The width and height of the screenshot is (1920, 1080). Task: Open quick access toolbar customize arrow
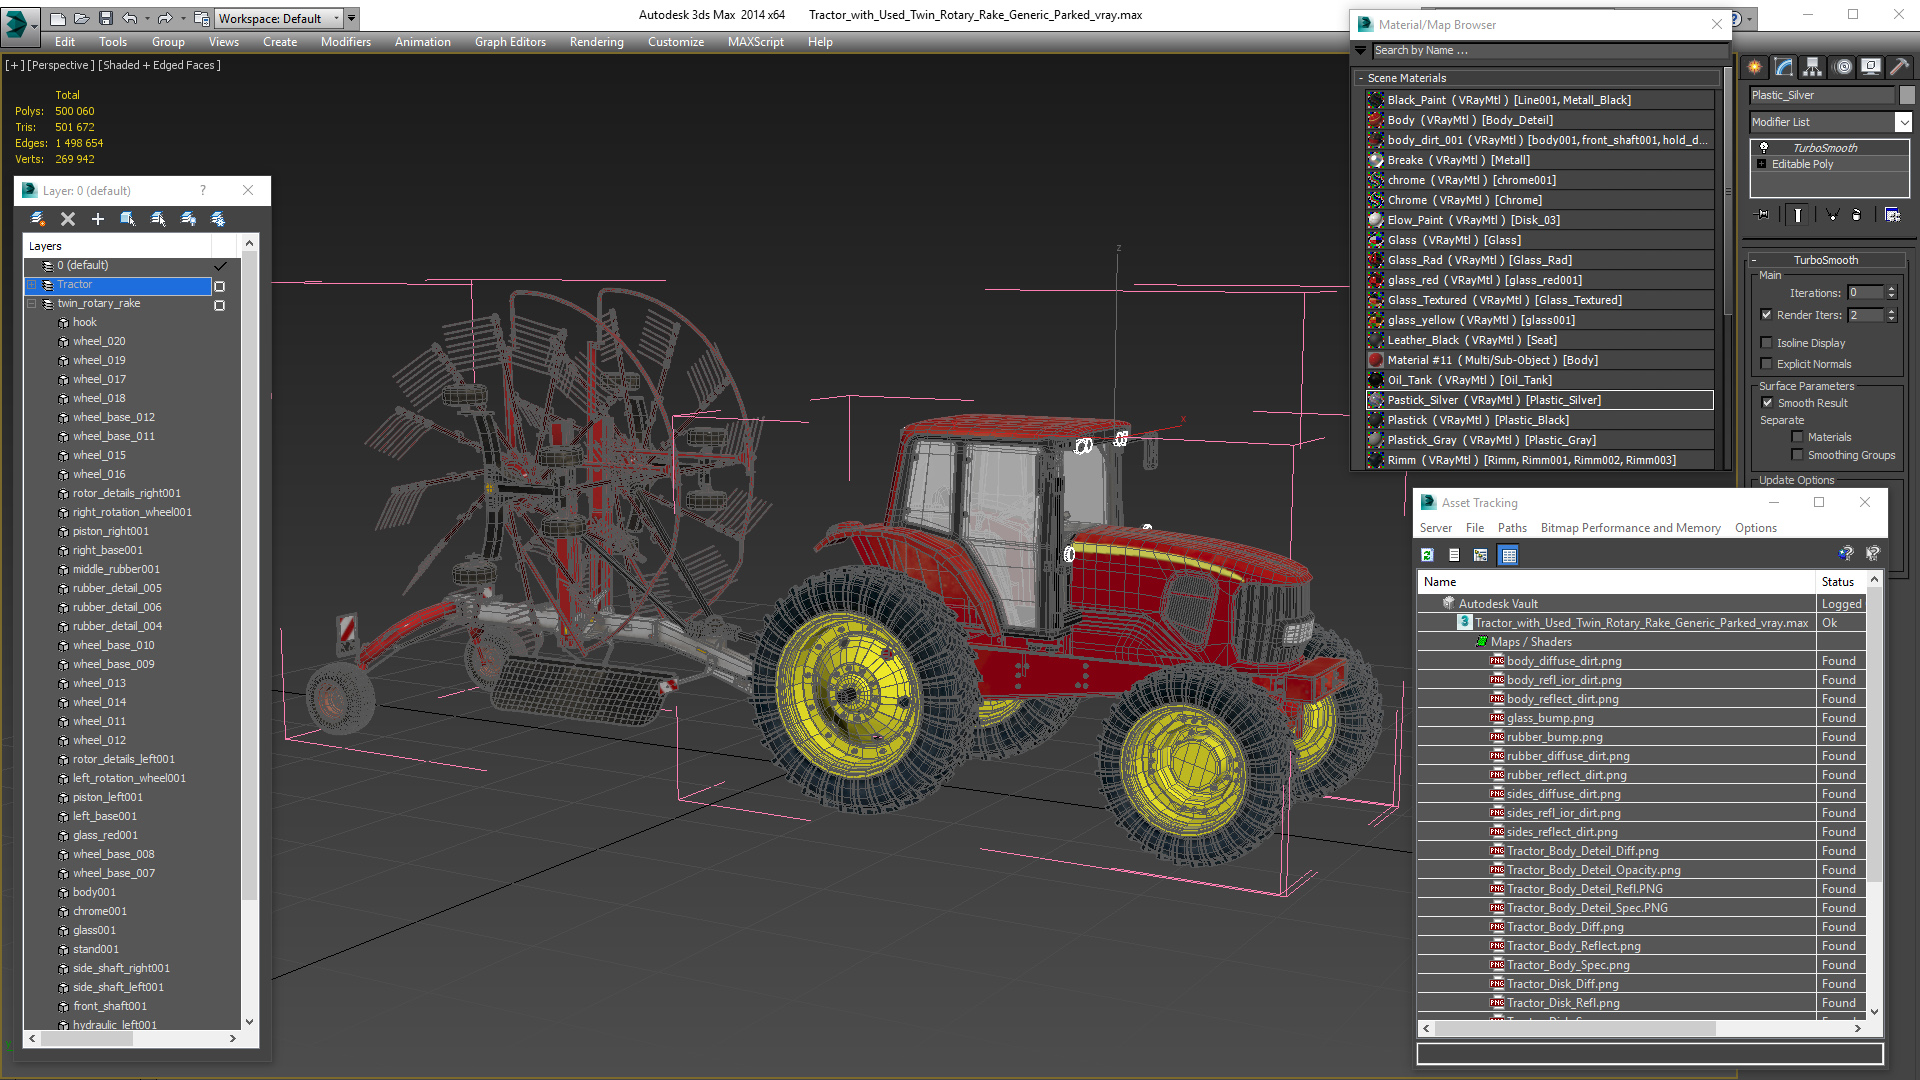352,18
